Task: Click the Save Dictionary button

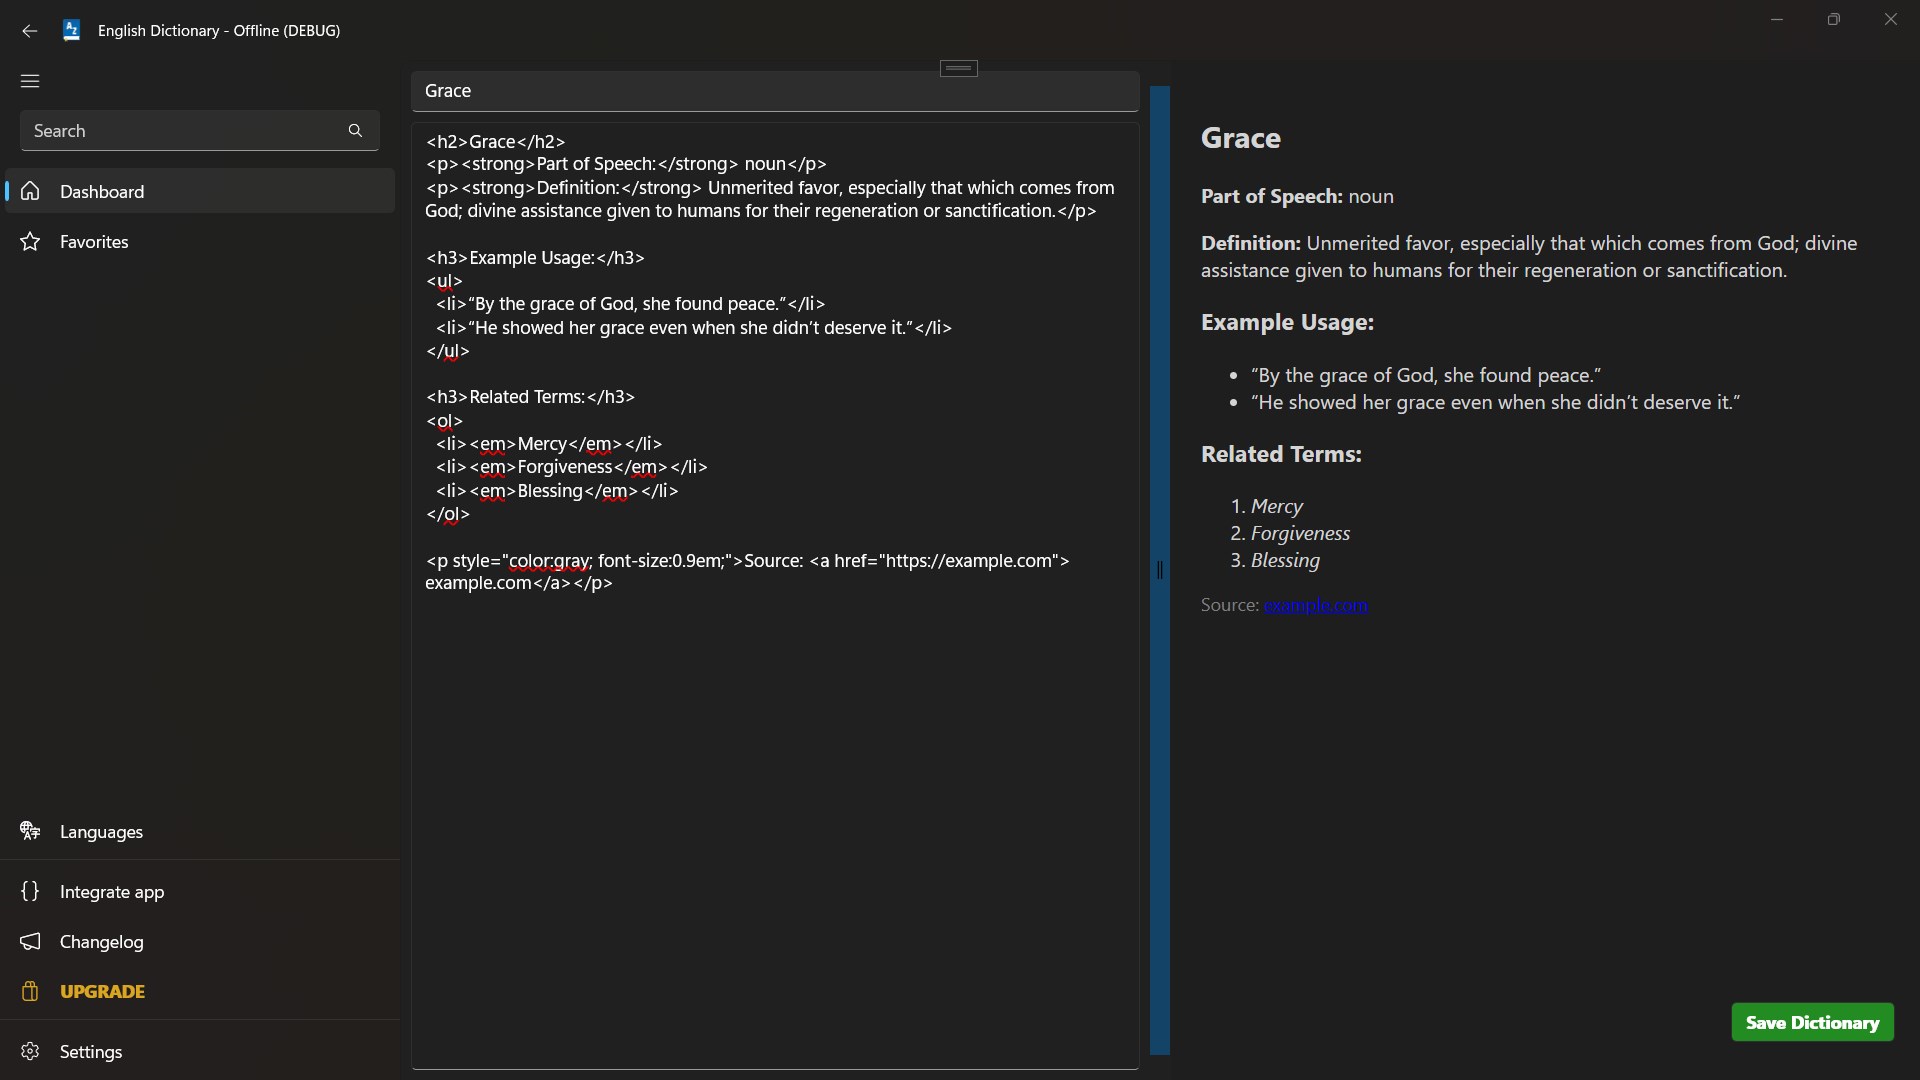Action: point(1811,1023)
